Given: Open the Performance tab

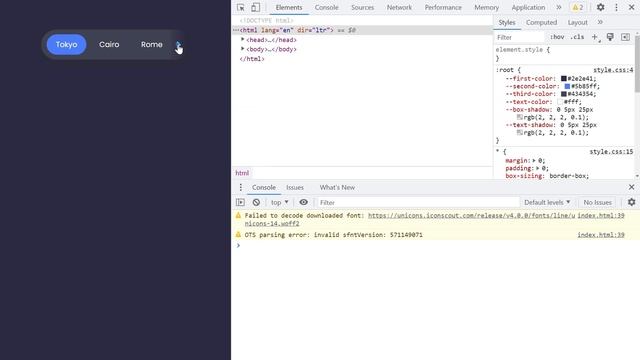Looking at the screenshot, I should [x=443, y=7].
